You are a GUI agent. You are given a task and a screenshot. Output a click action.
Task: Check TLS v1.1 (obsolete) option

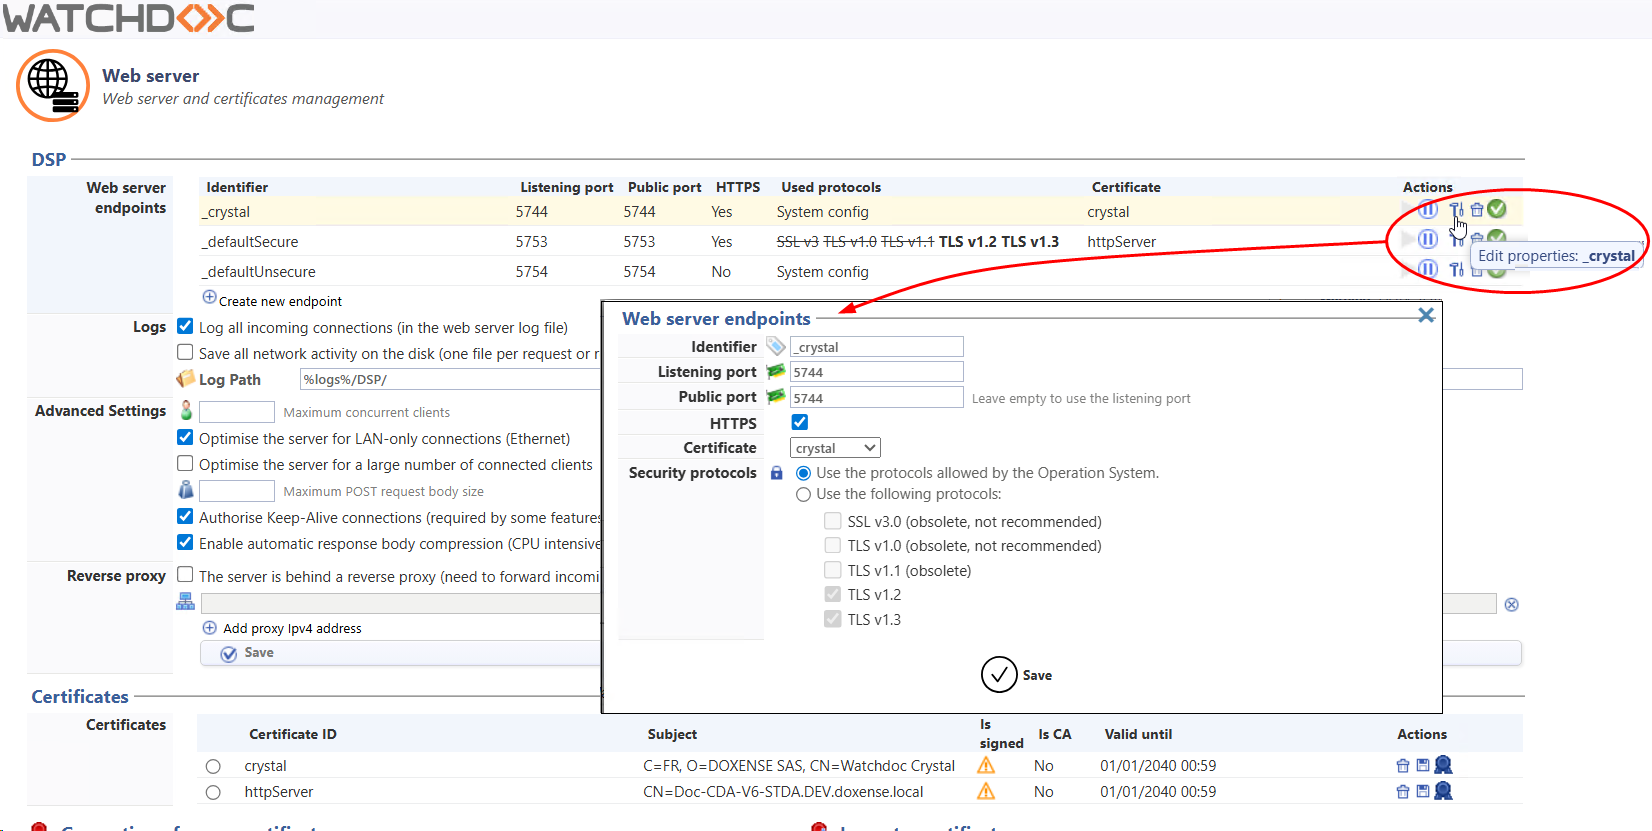833,570
